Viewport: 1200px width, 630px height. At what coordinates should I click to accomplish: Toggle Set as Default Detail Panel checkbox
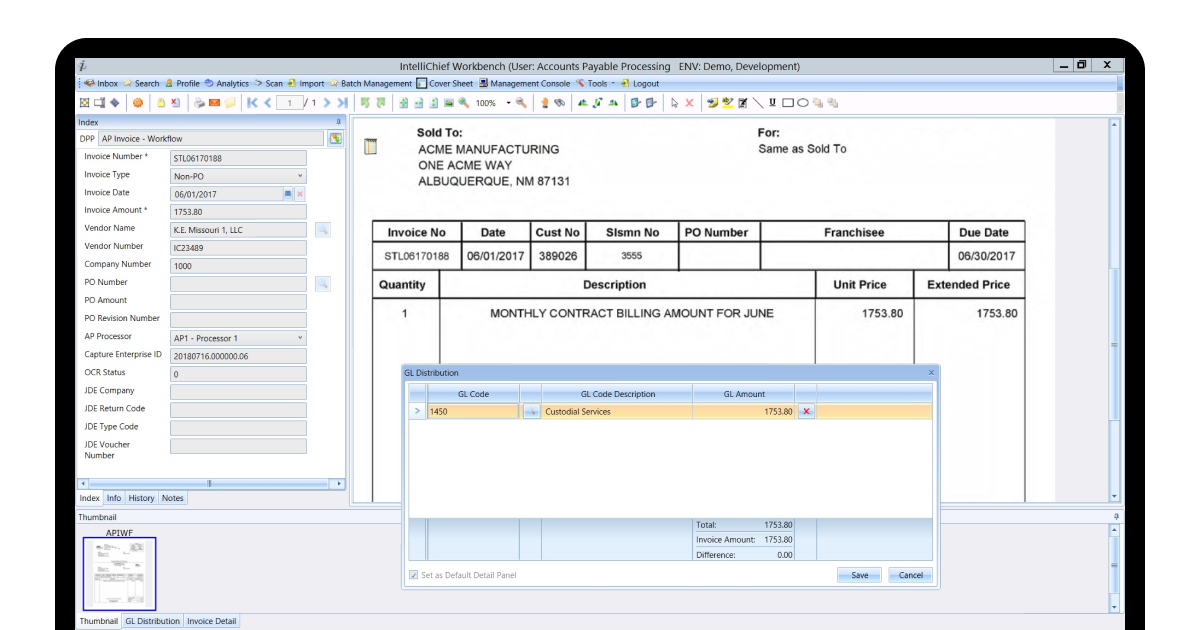click(x=414, y=575)
